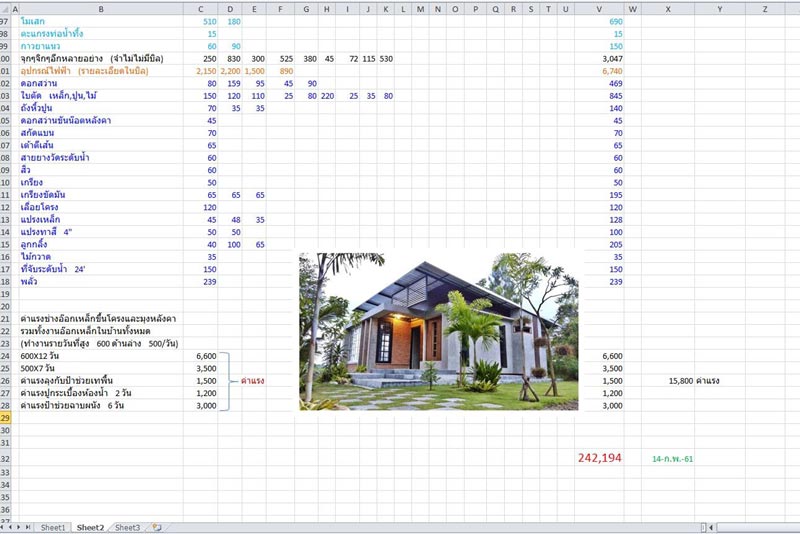Go to the previous sheet with navigation arrow
Viewport: 800px width, 534px height.
(x=10, y=527)
